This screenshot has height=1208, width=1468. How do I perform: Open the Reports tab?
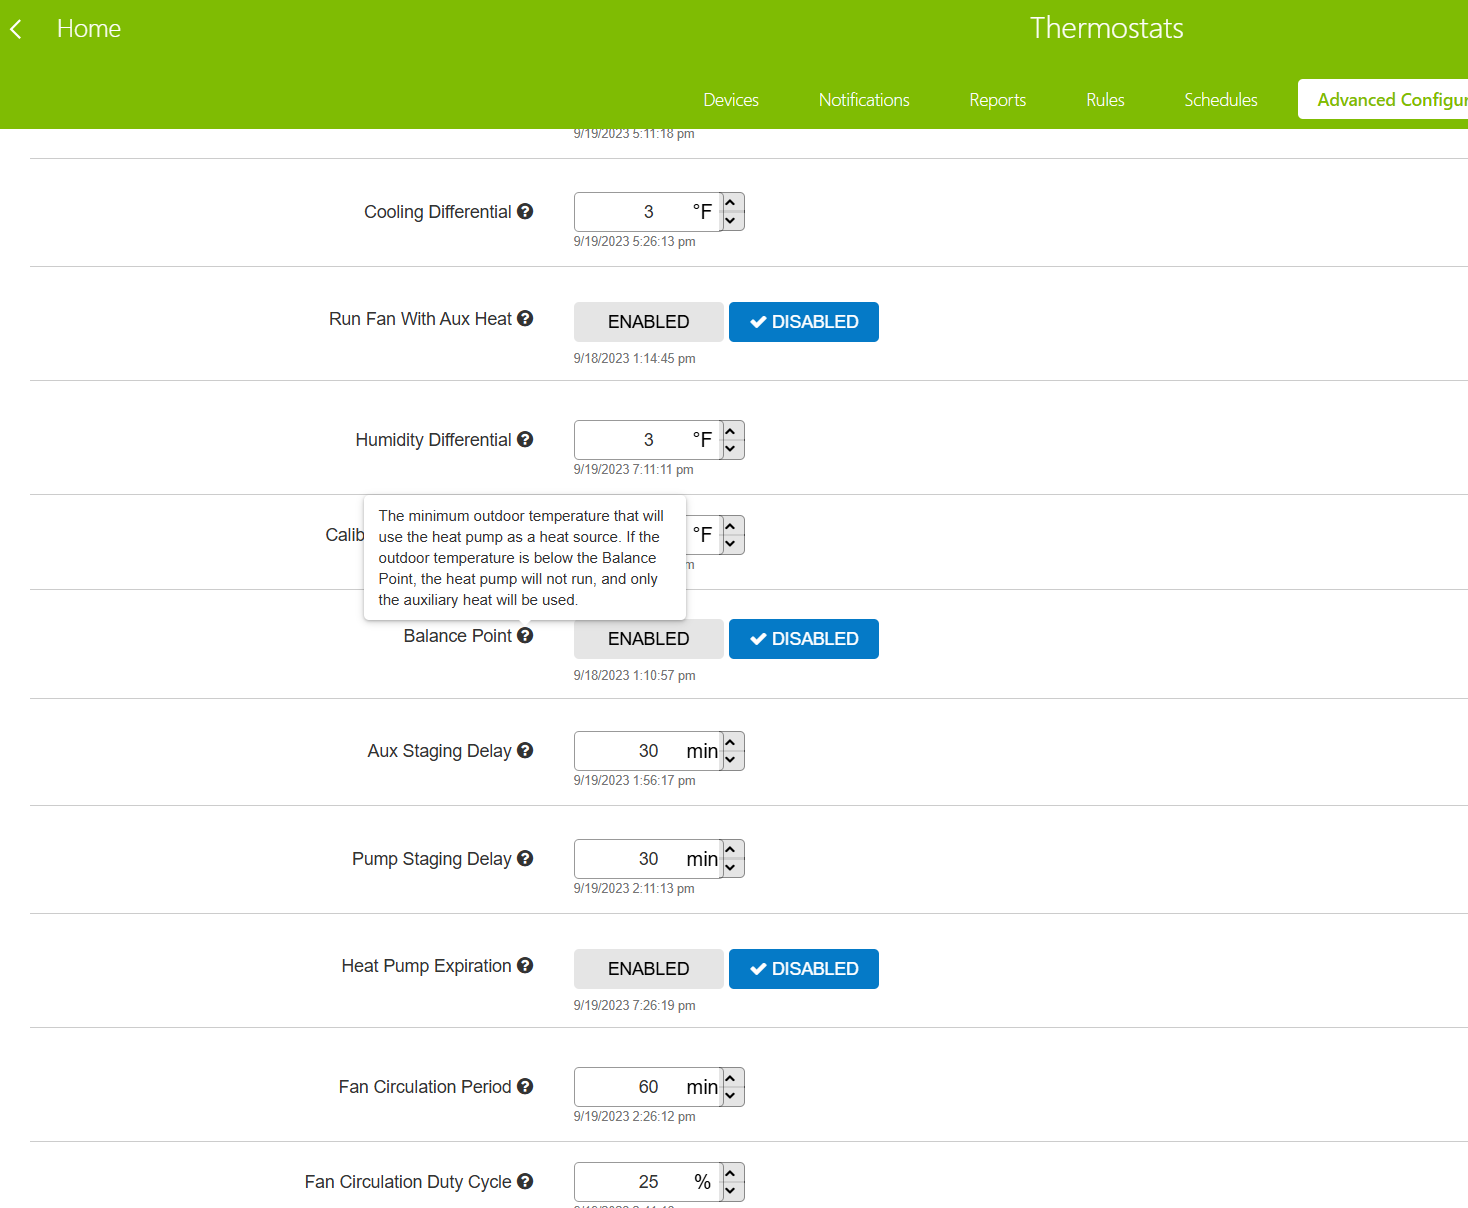pos(997,100)
